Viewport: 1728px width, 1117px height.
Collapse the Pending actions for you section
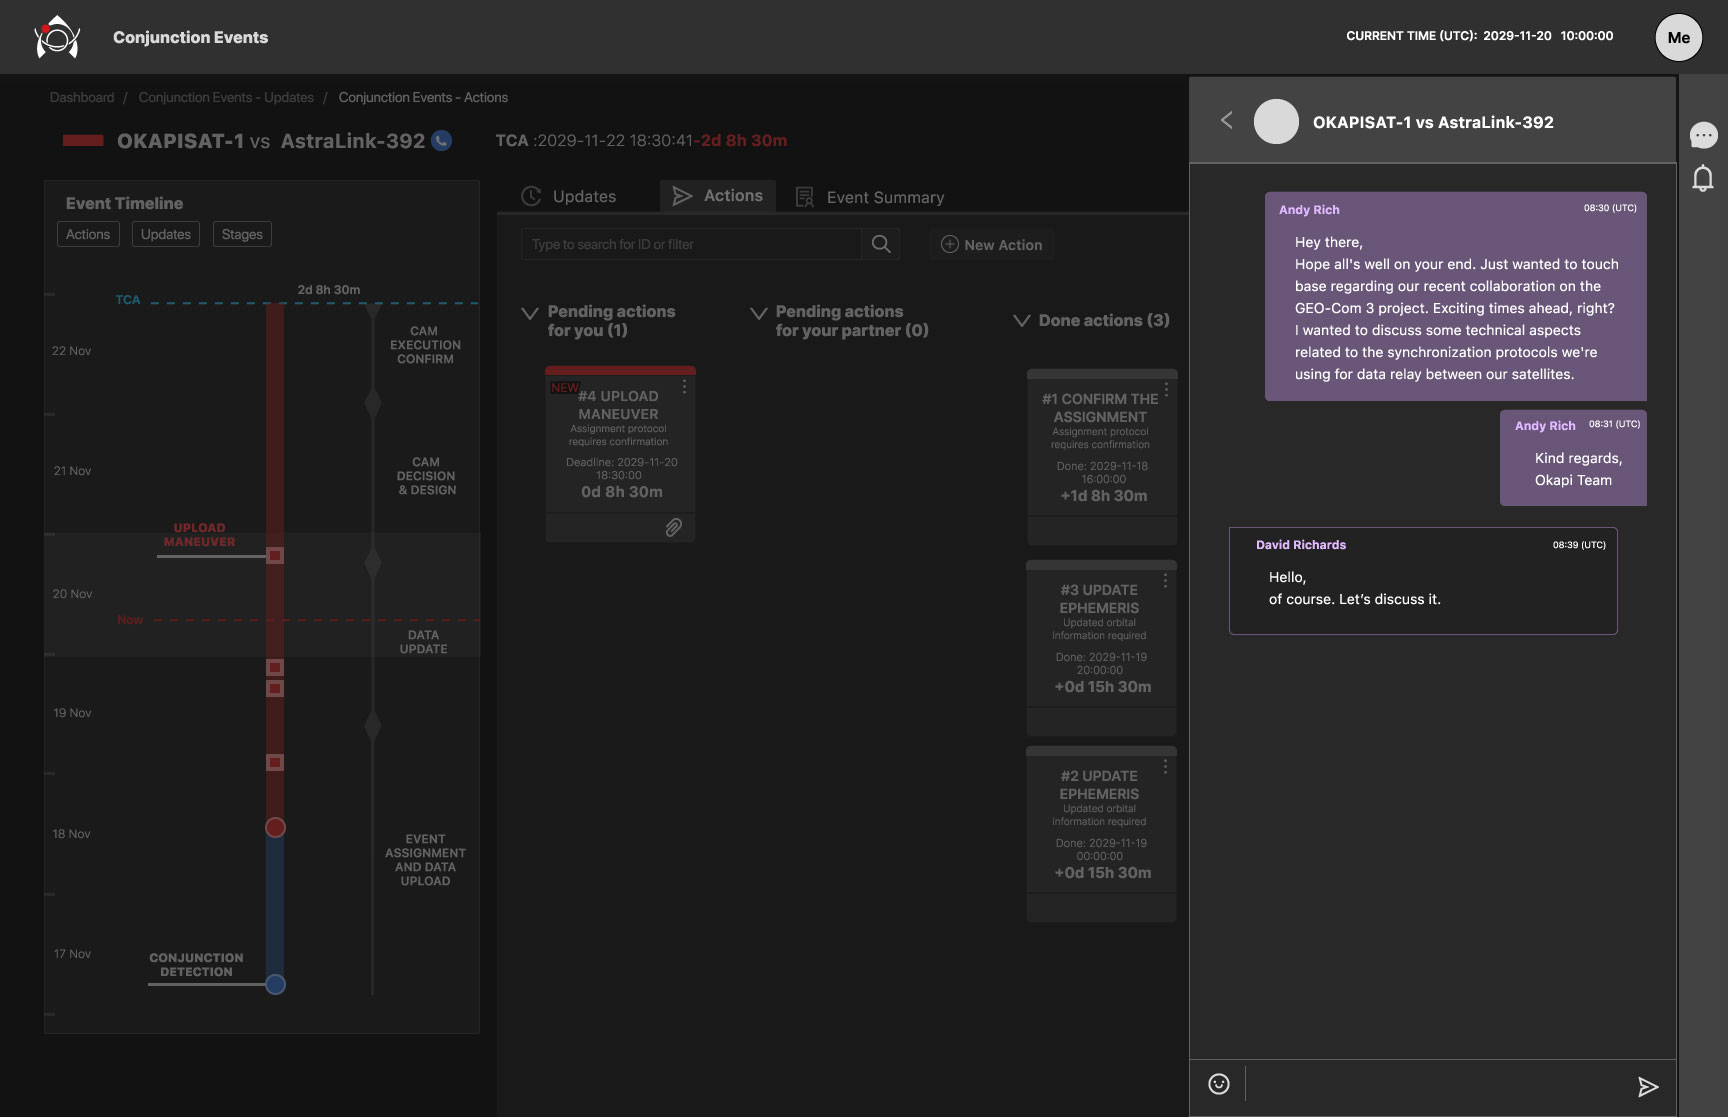point(530,314)
